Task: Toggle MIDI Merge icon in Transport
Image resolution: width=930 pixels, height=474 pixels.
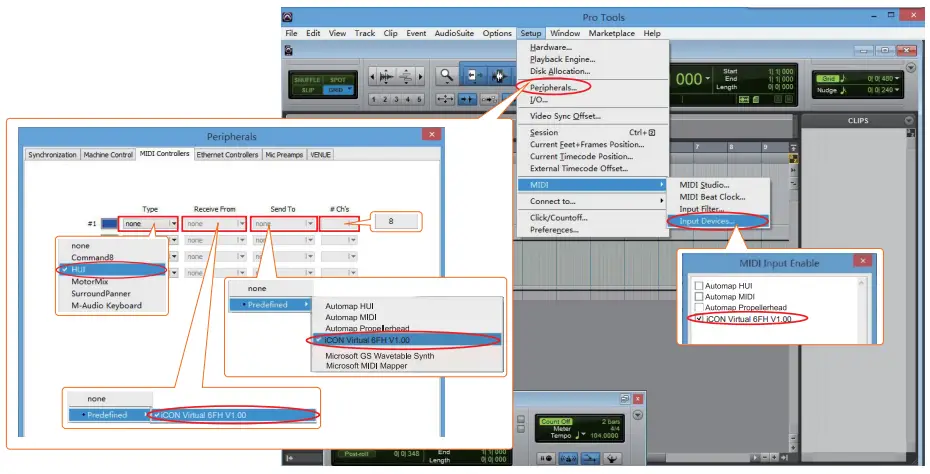Action: 590,458
